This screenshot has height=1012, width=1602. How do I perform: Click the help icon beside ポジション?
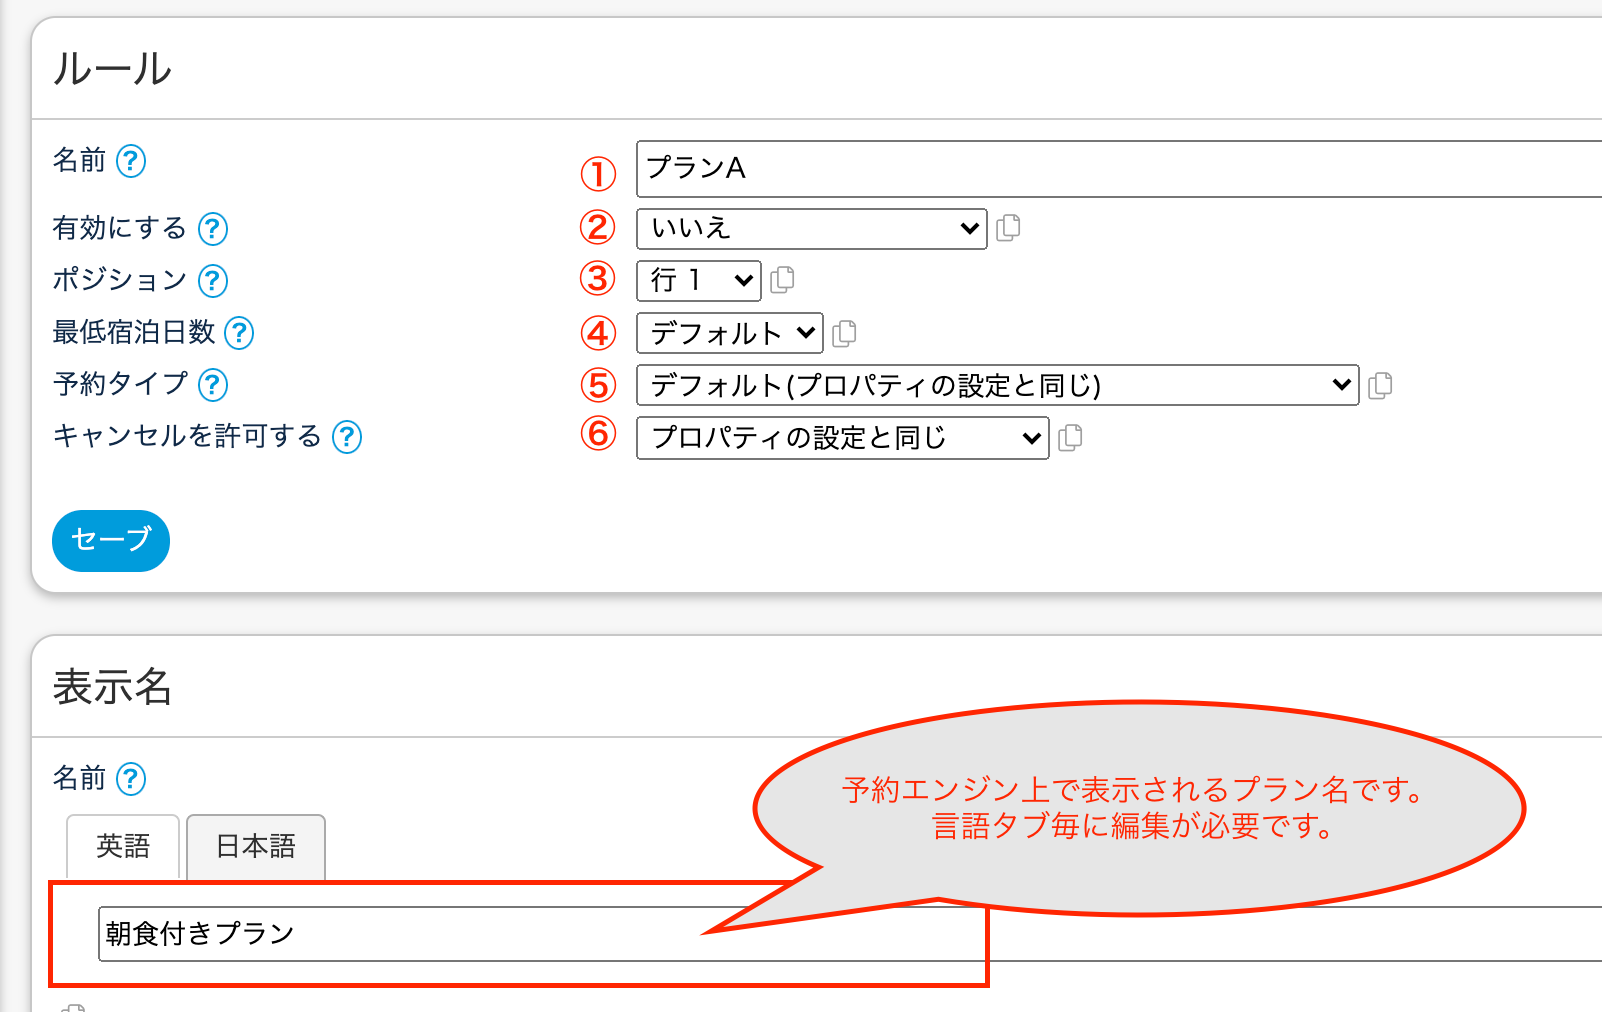tap(212, 281)
